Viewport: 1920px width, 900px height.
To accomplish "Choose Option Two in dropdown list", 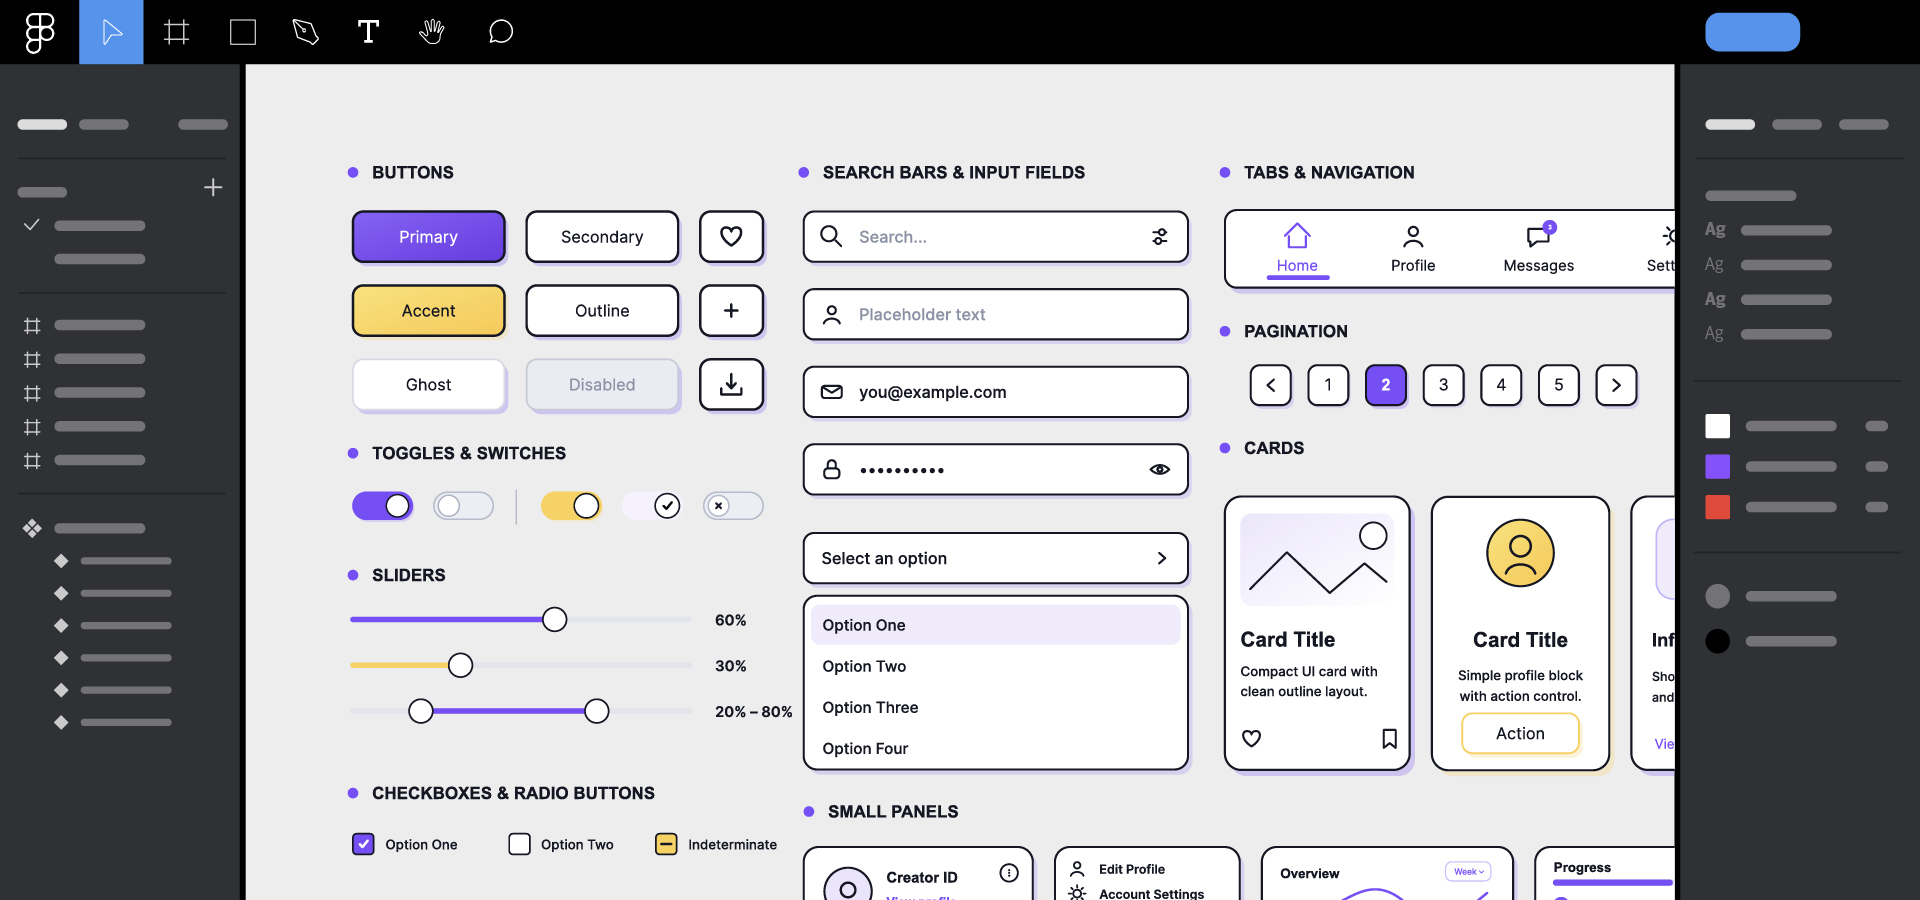I will pos(995,666).
